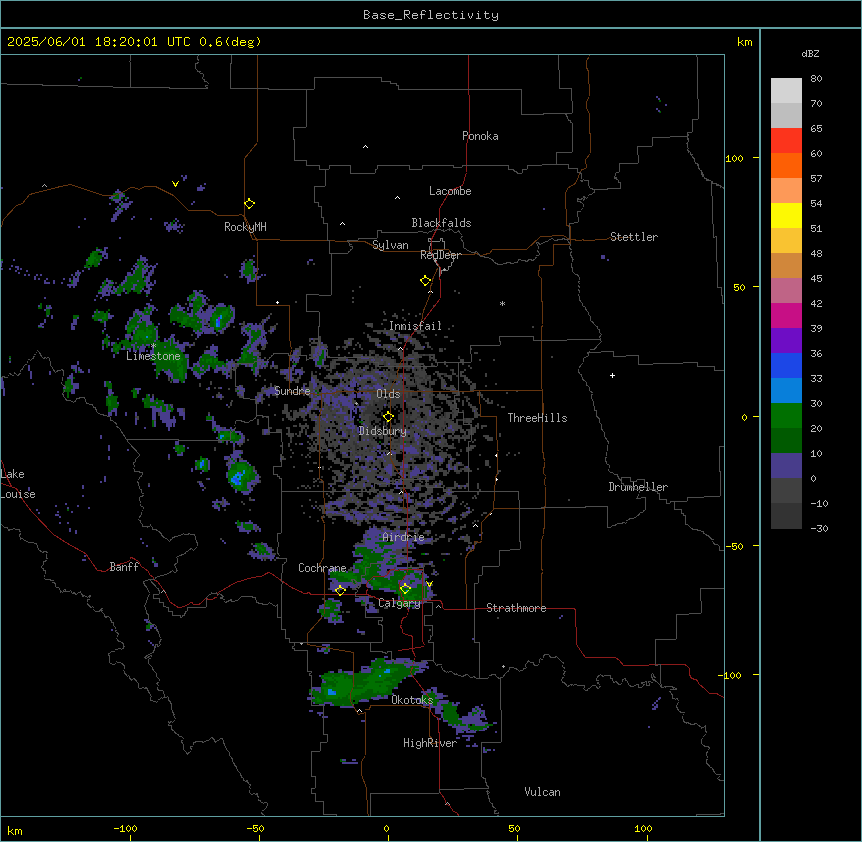The image size is (862, 842).
Task: Click the Vulcan label
Action: click(x=542, y=792)
